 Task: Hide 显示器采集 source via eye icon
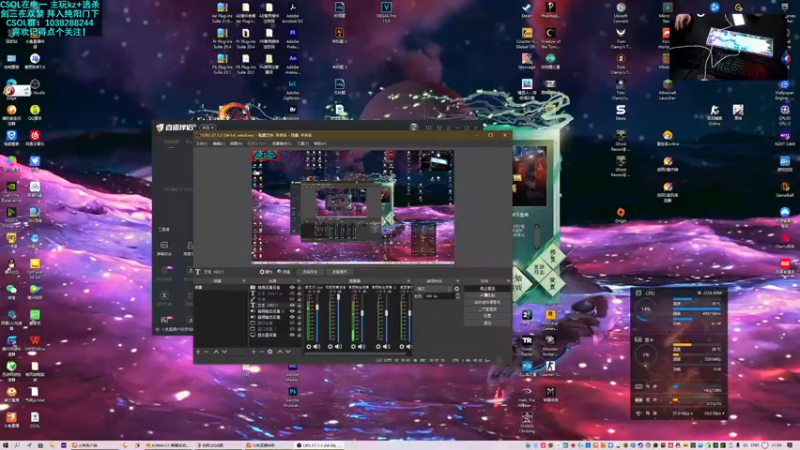coord(292,335)
